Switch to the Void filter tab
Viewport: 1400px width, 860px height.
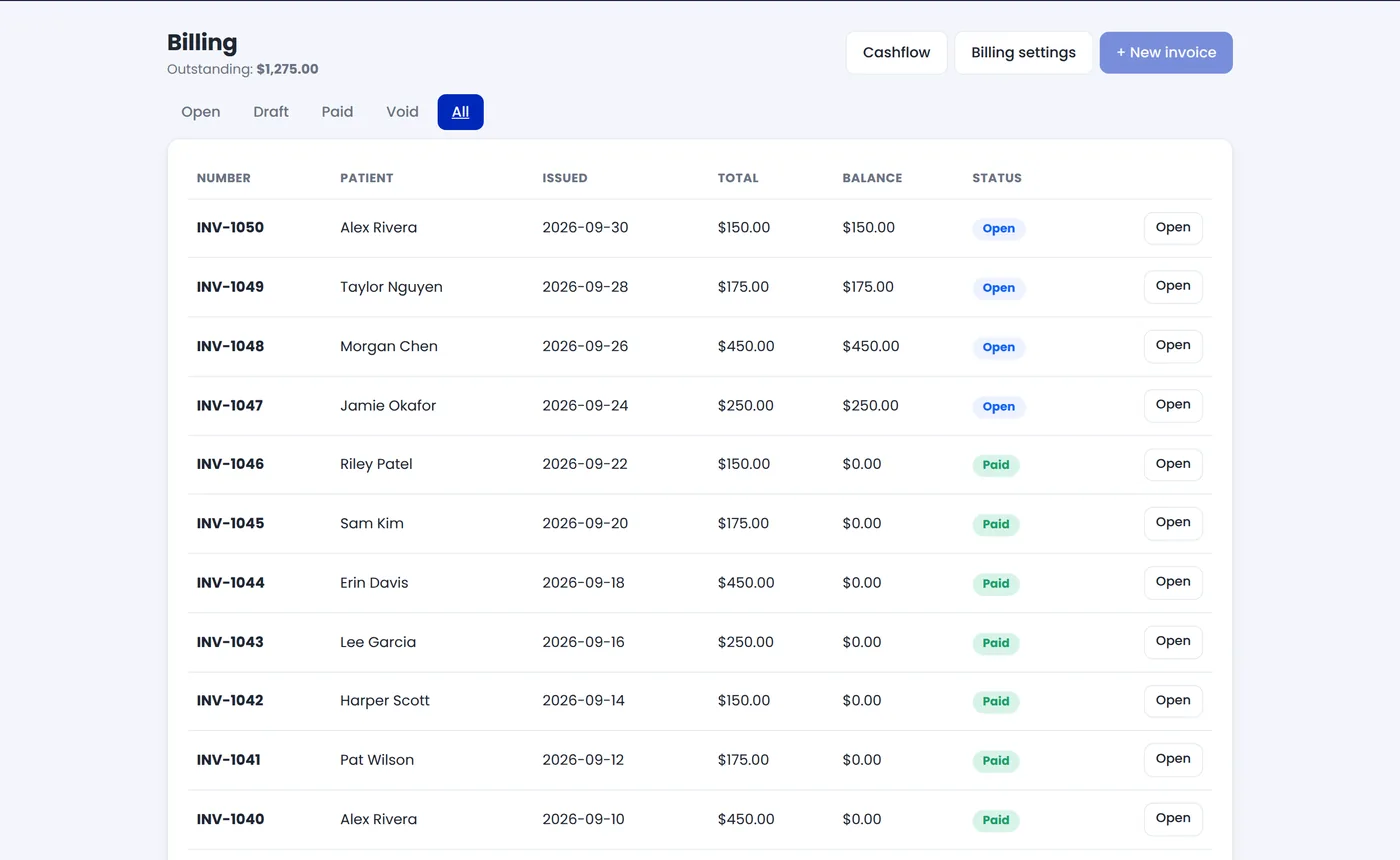click(x=402, y=112)
